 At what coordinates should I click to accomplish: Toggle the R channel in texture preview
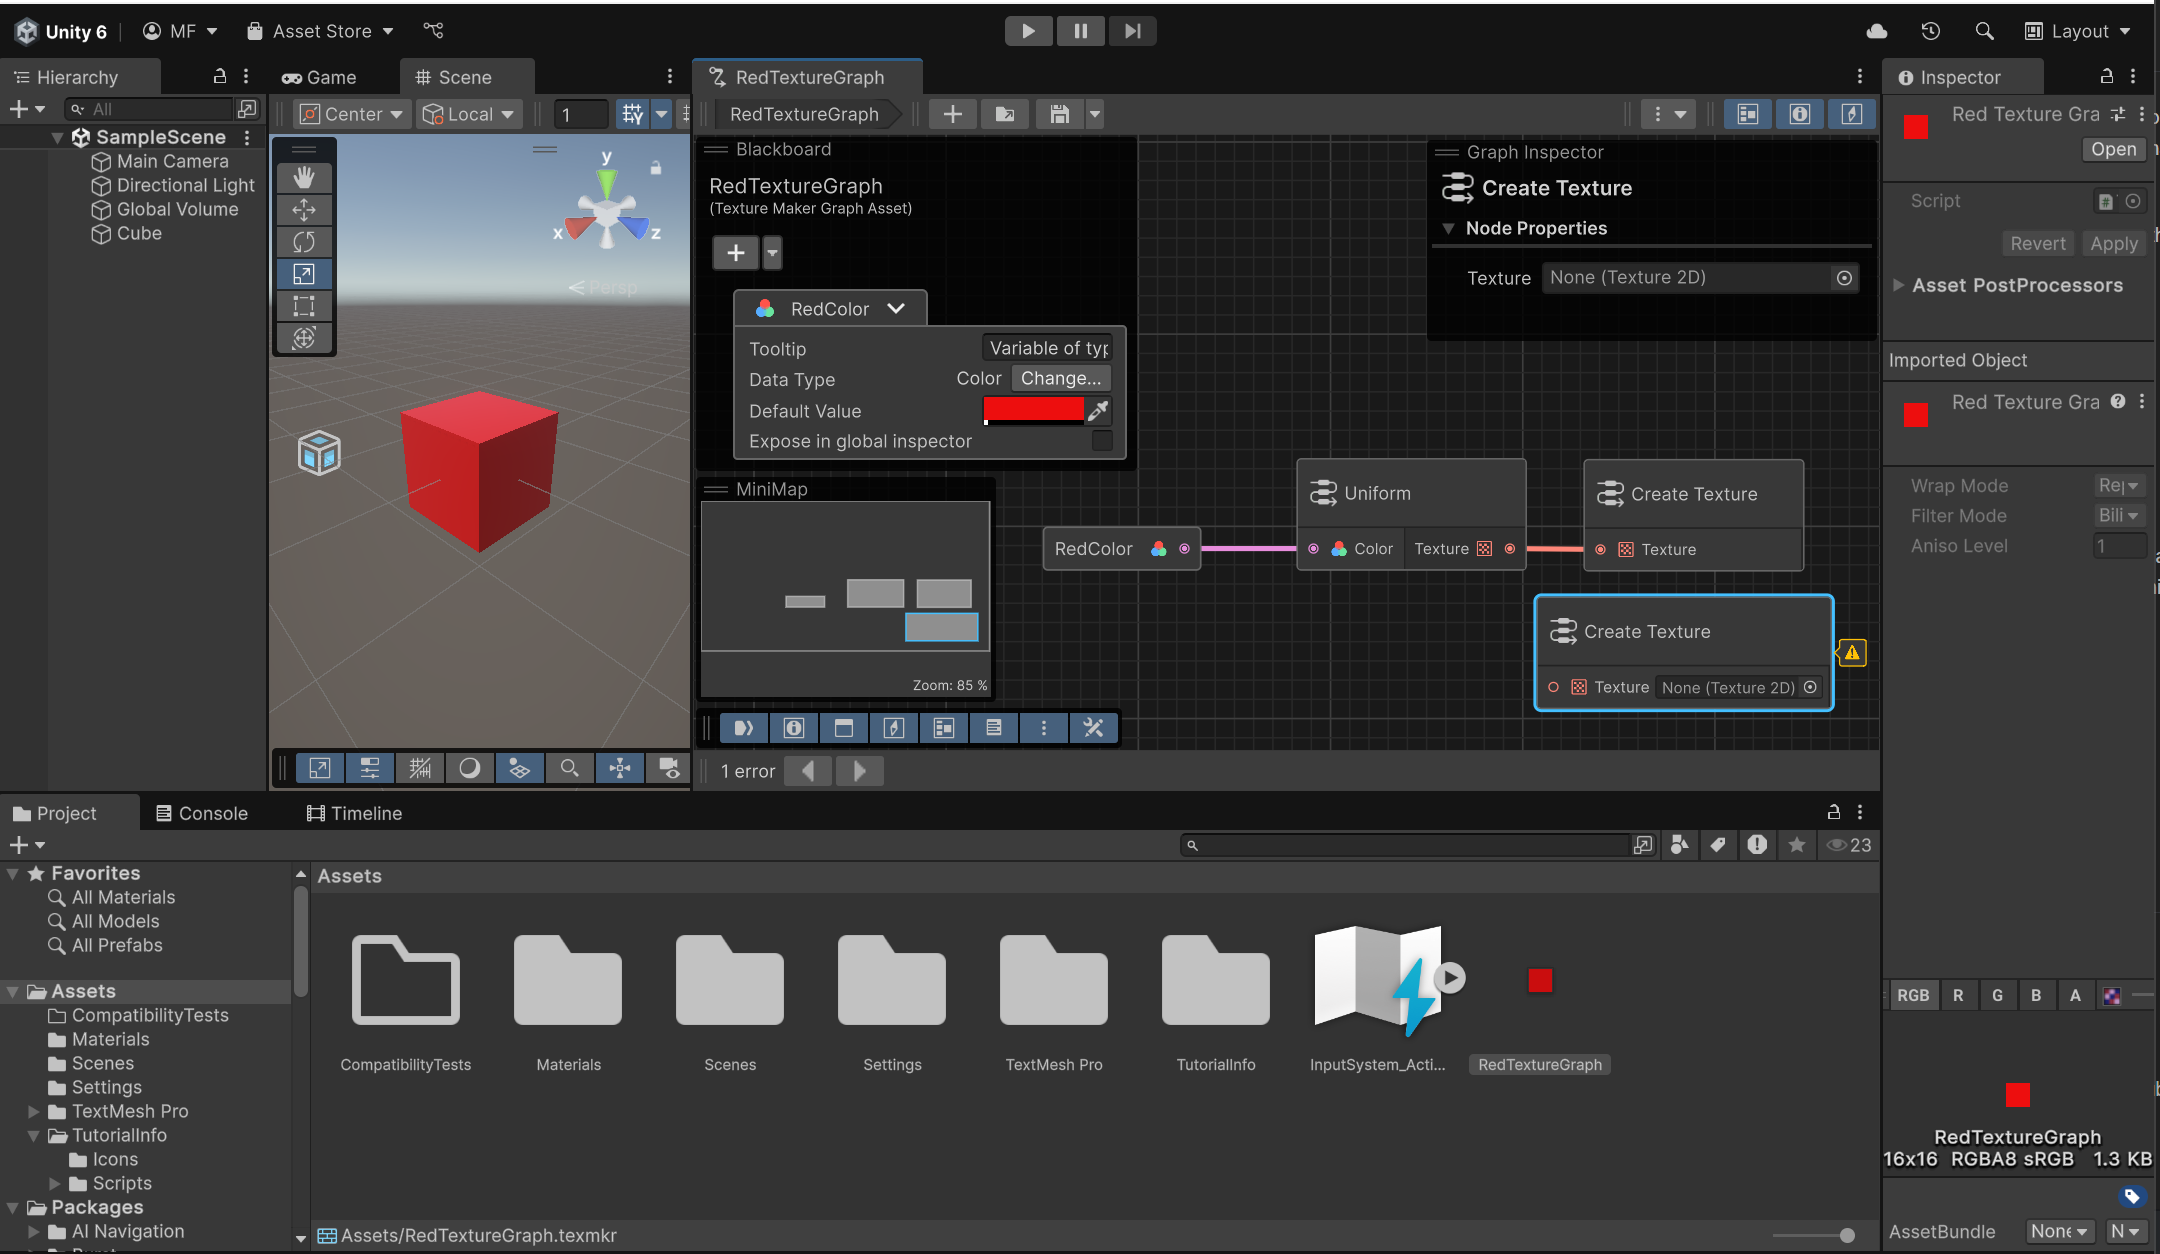1958,995
